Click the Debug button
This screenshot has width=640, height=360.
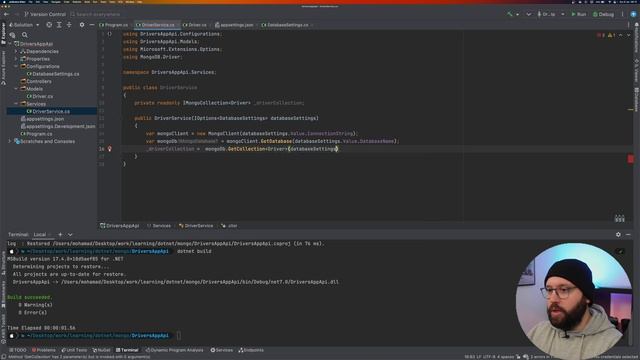click(603, 14)
